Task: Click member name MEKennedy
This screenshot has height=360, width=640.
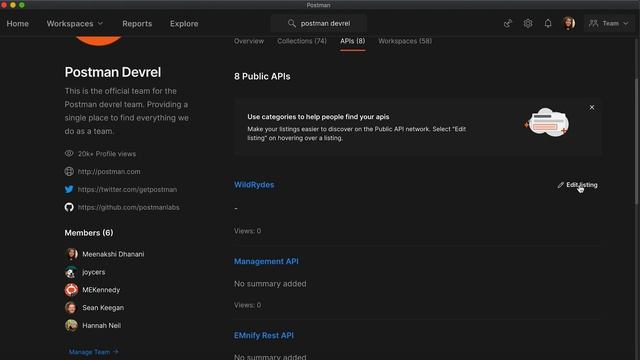Action: pos(101,290)
